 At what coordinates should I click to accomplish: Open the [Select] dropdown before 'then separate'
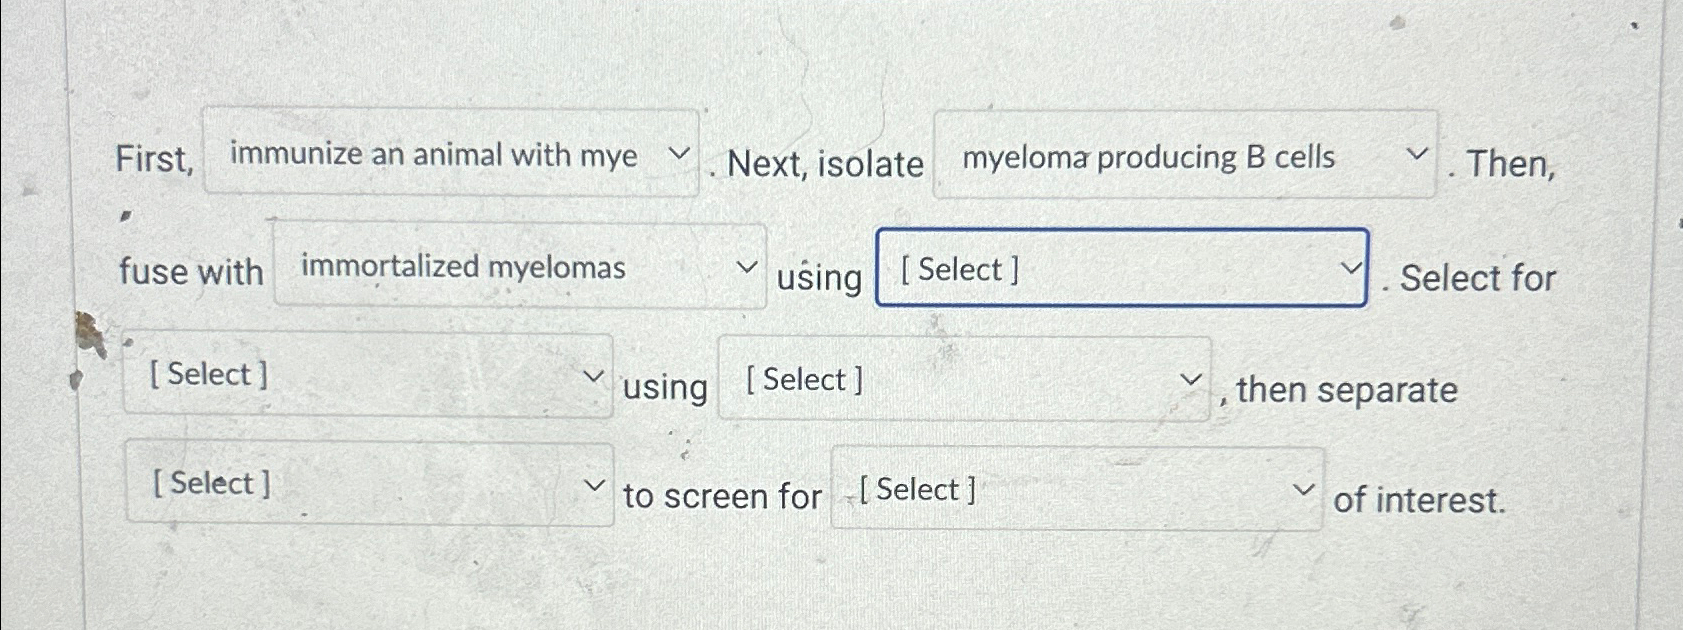(965, 379)
